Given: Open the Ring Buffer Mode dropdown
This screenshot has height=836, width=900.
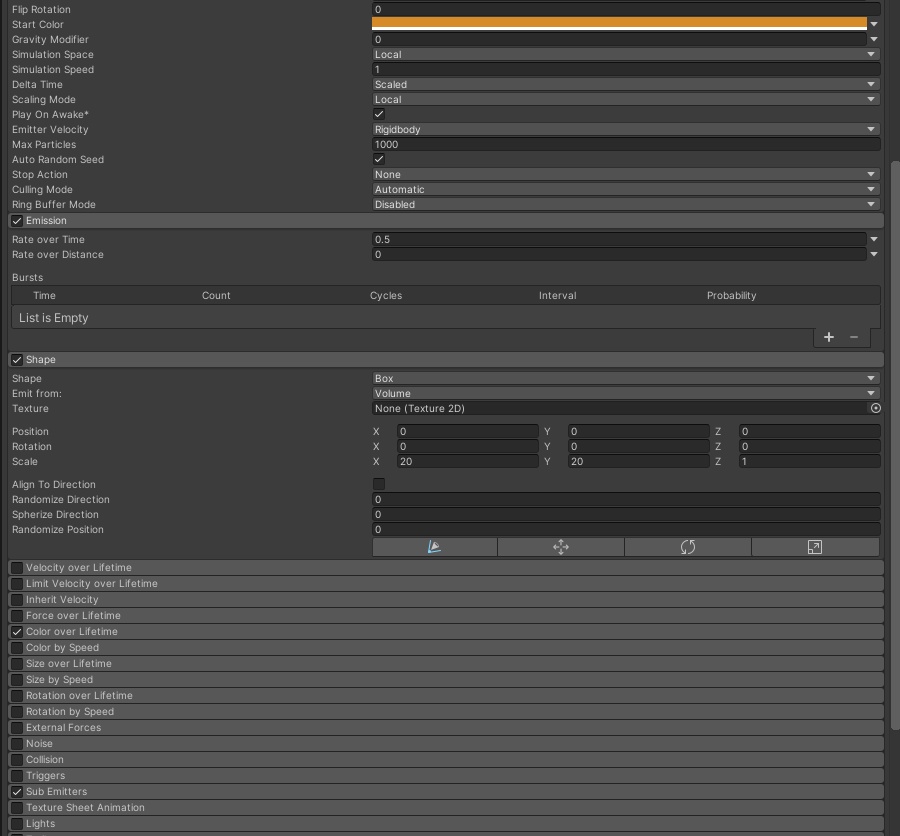Looking at the screenshot, I should point(626,204).
